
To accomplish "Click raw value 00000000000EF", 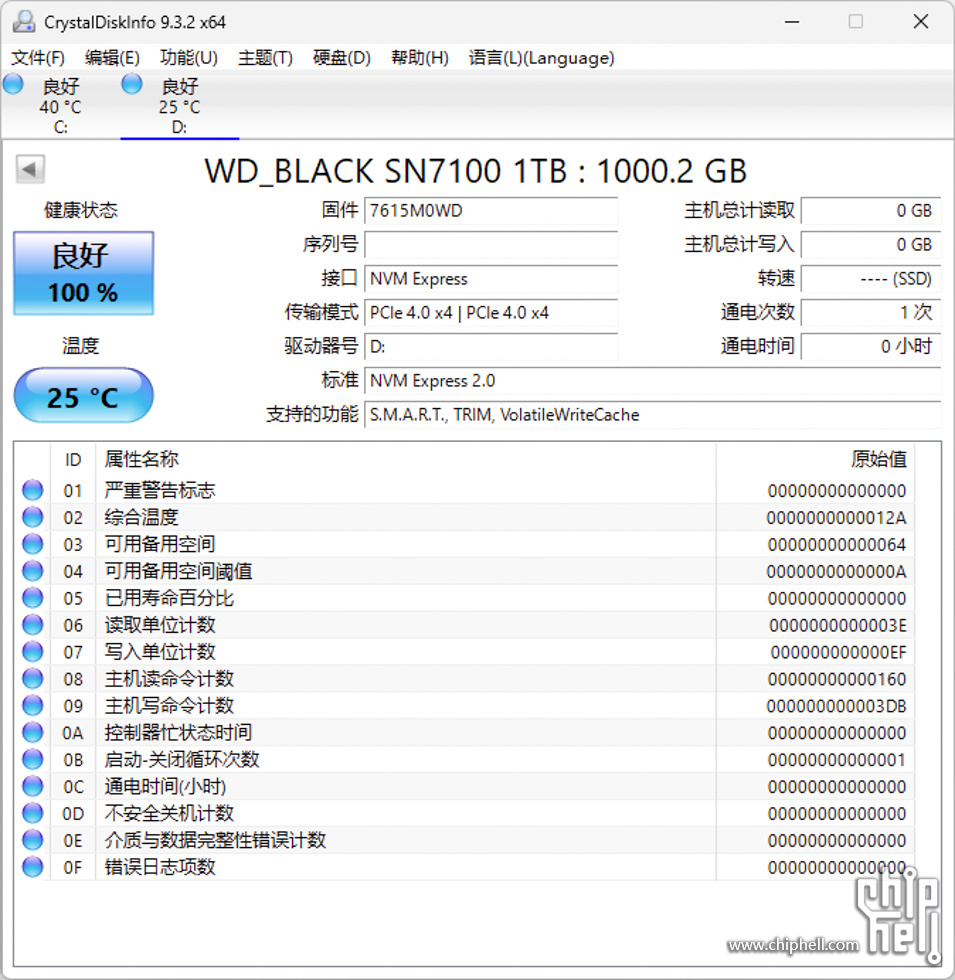I will tap(838, 652).
